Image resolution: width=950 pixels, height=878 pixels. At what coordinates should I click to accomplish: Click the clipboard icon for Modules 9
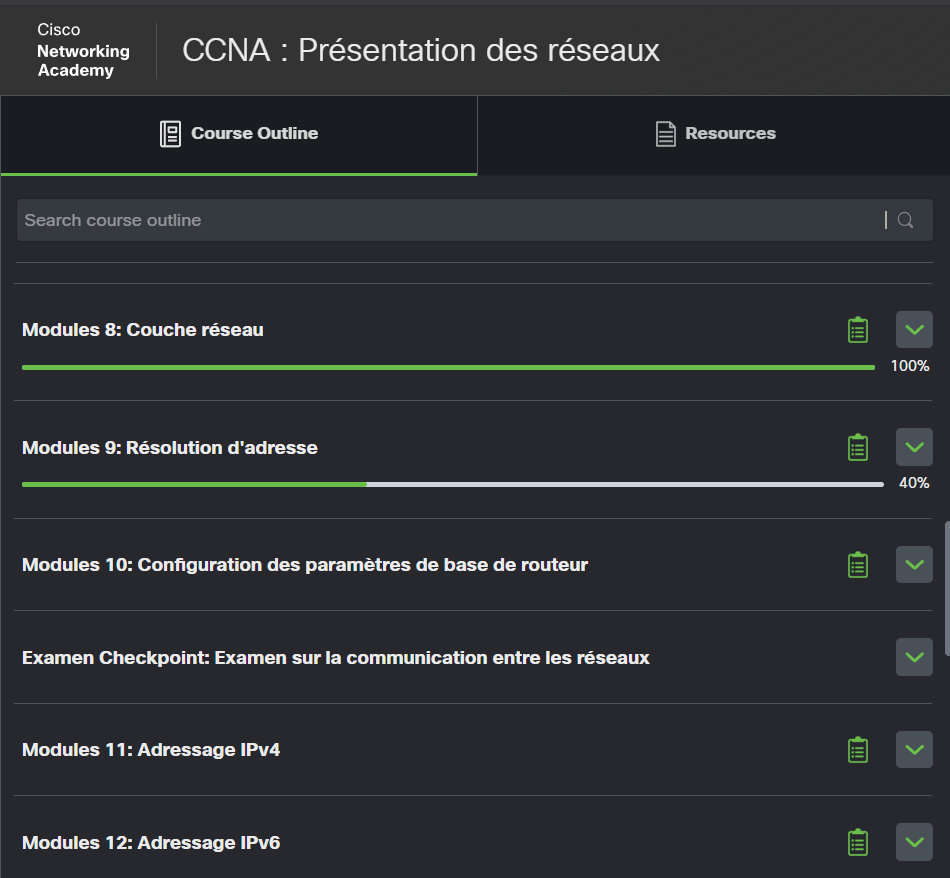coord(857,447)
